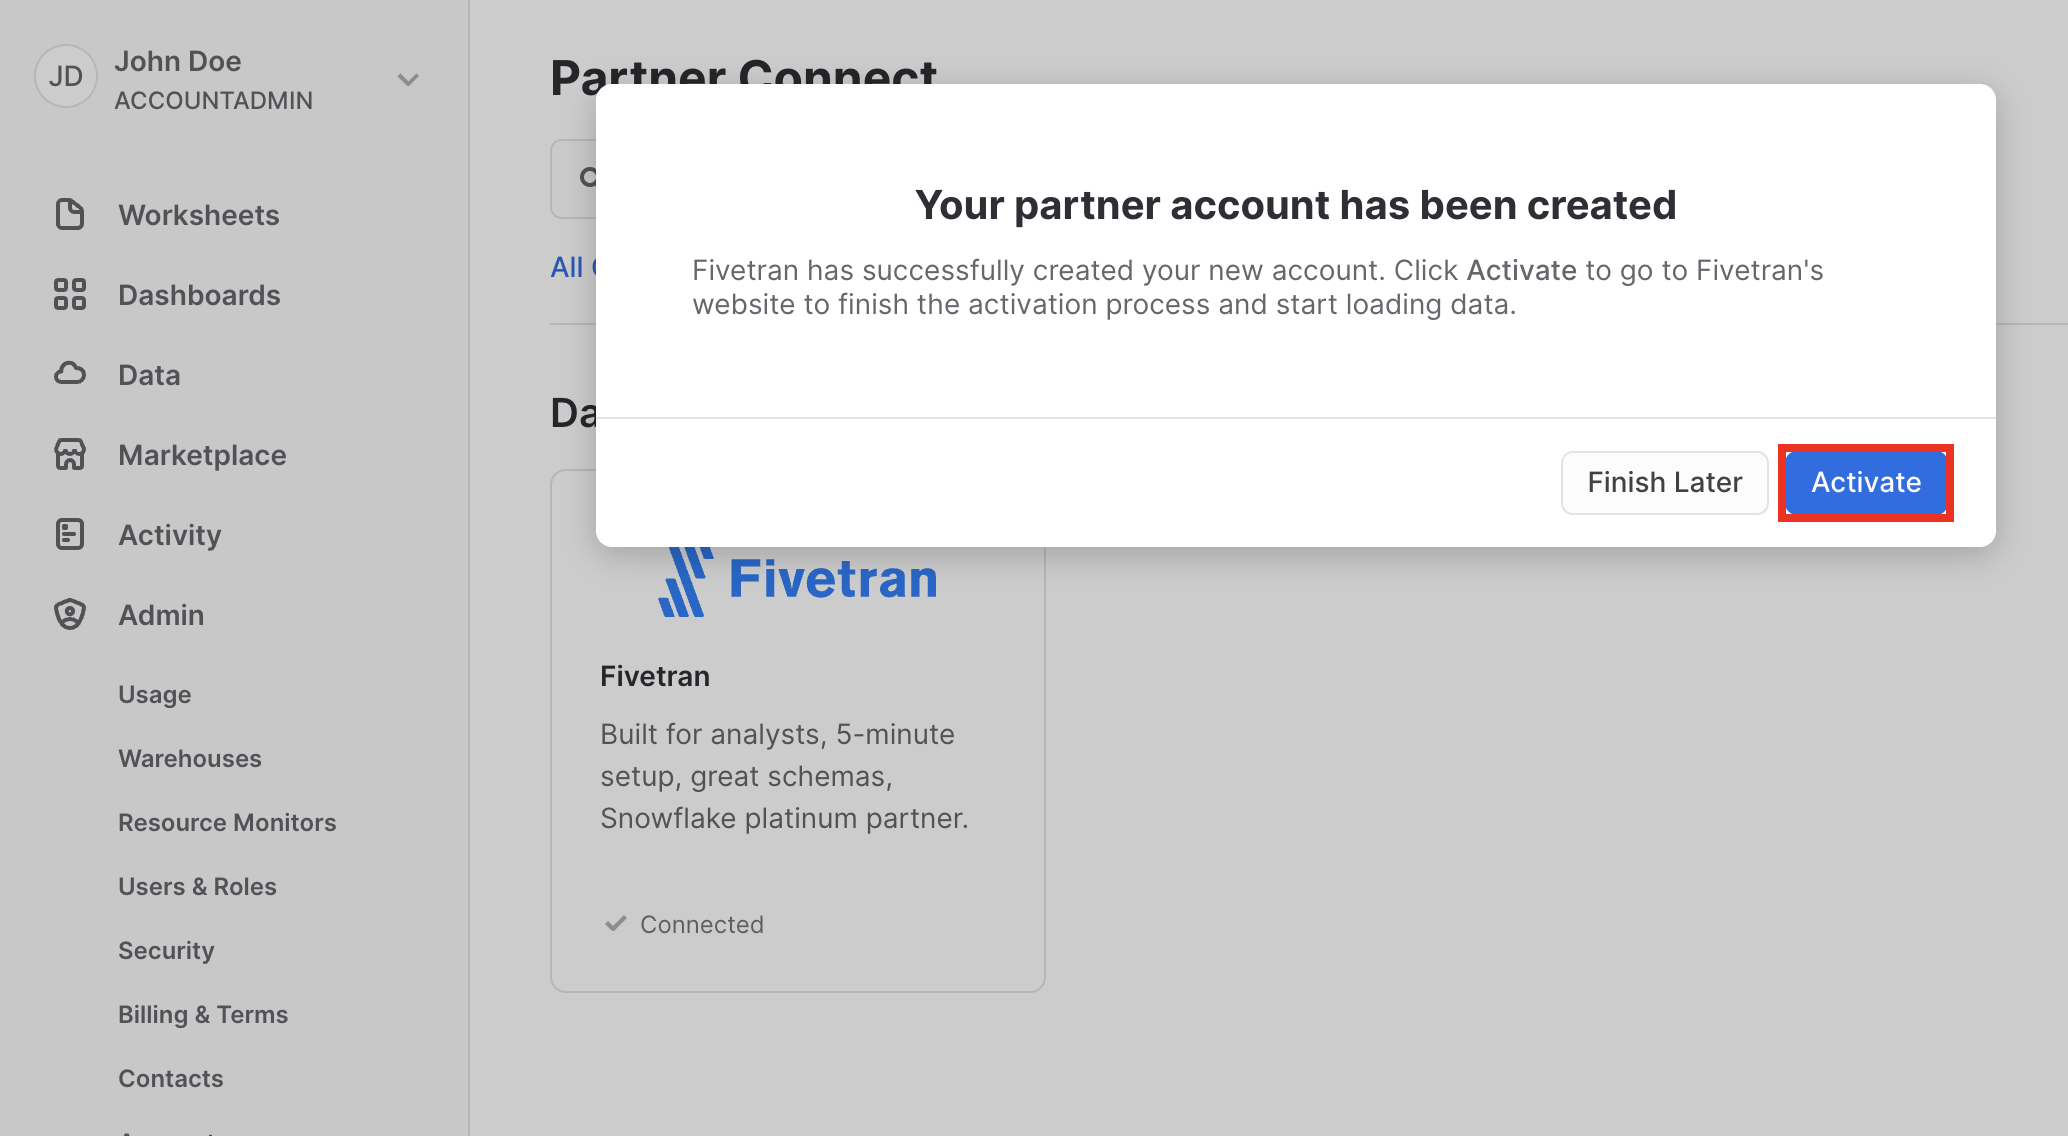Check the Connected checkmark on Fivetran
This screenshot has width=2068, height=1136.
(x=612, y=922)
